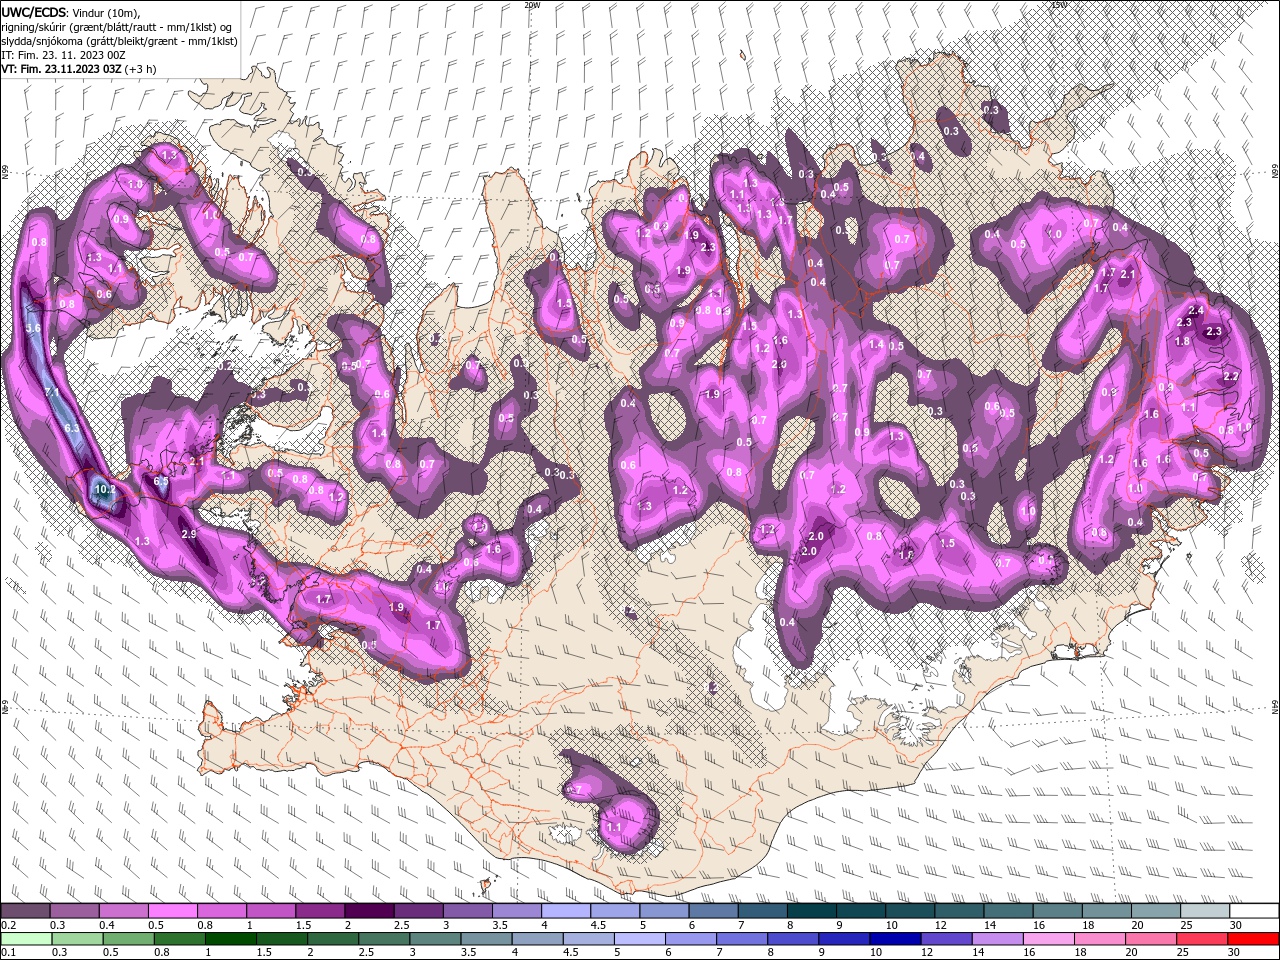The height and width of the screenshot is (960, 1280).
Task: Pick the upper snow legend swatch labeled 0.5
Action: point(172,911)
